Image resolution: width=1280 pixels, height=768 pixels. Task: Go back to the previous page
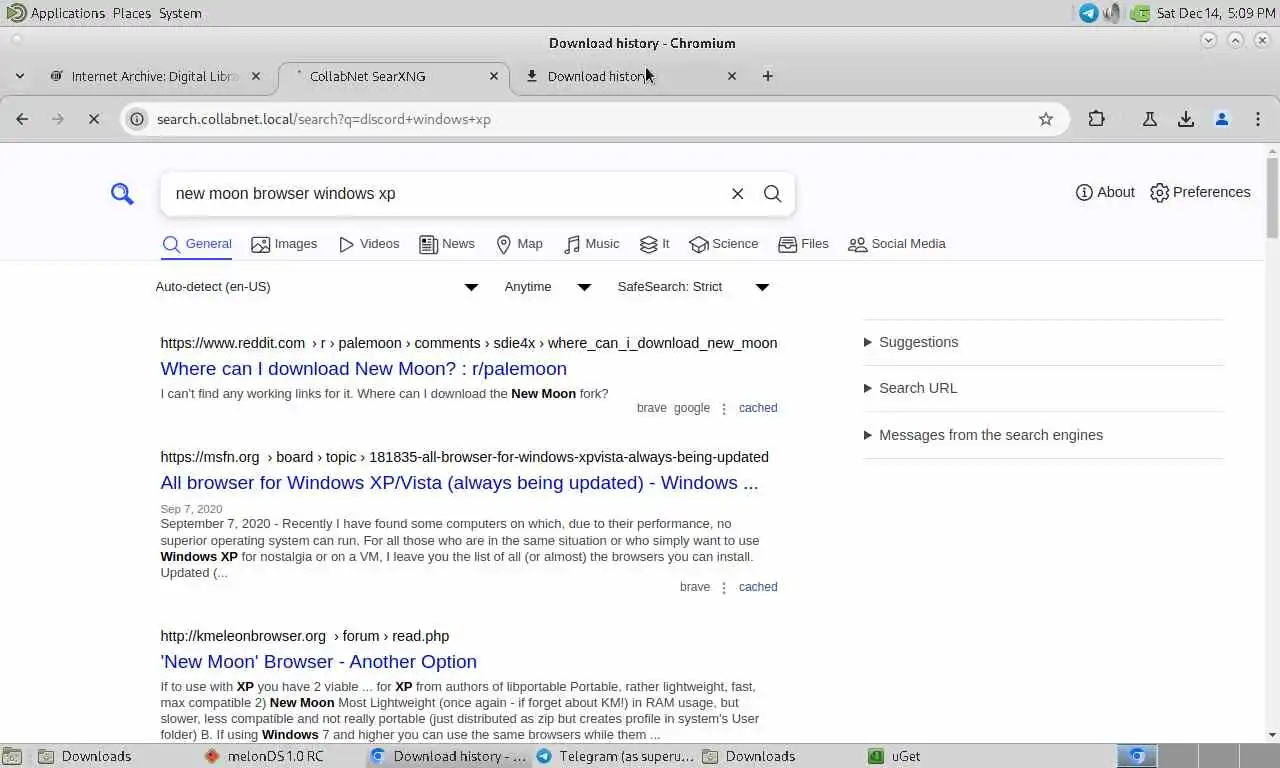coord(22,119)
